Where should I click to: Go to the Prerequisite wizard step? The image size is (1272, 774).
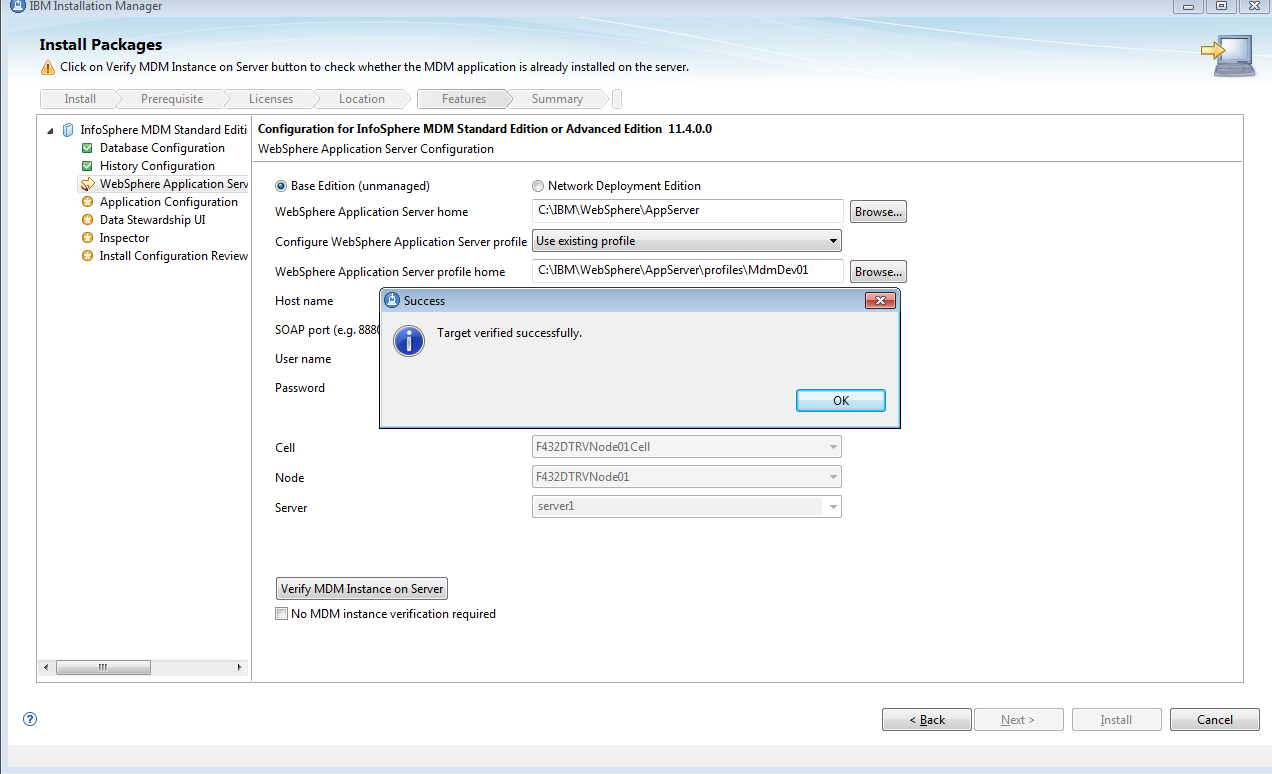171,99
